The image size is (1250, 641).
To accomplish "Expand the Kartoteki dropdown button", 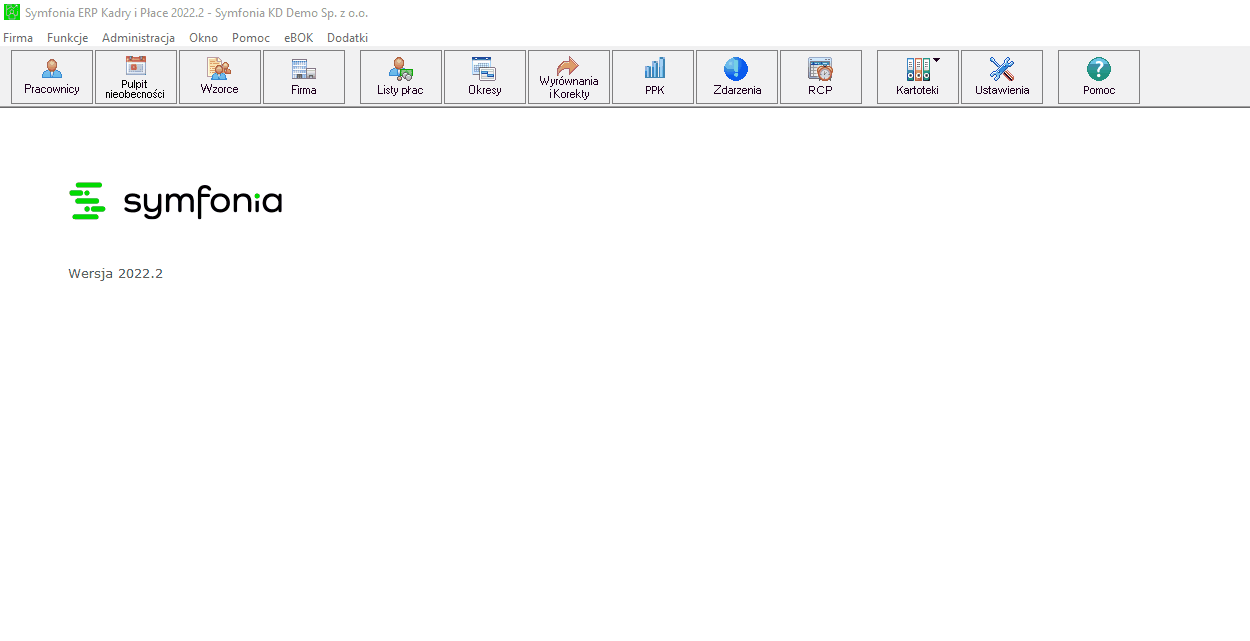I will click(918, 77).
